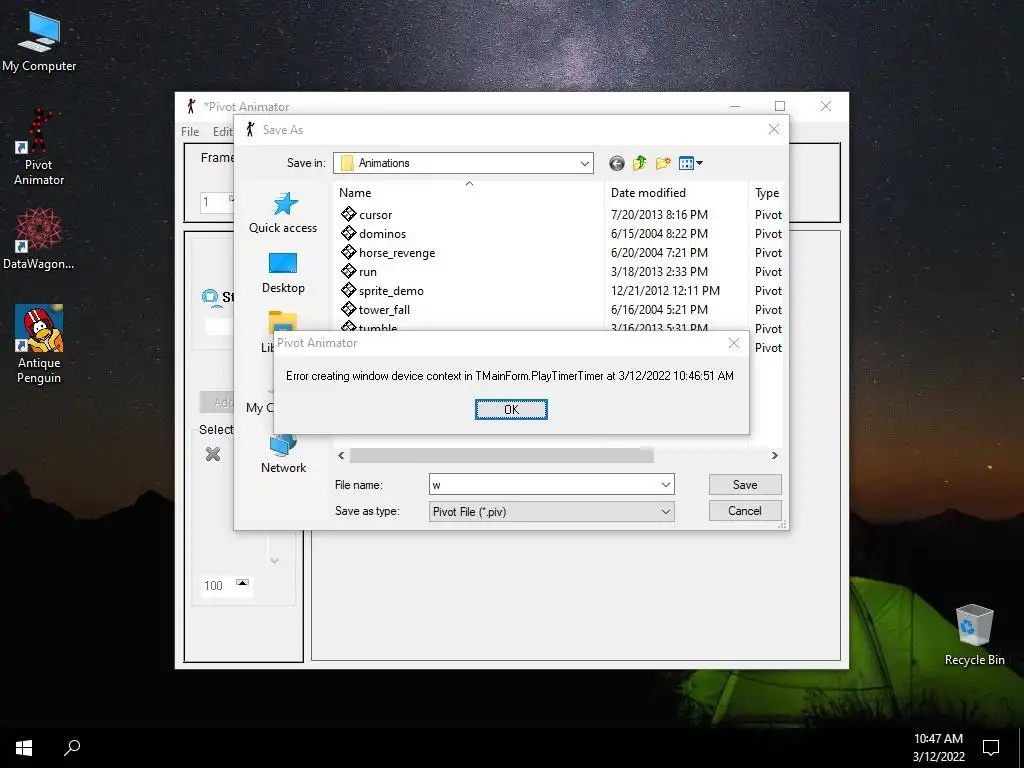Click date 12/21/2012 12:11 PM of sprite_demo

tap(665, 291)
